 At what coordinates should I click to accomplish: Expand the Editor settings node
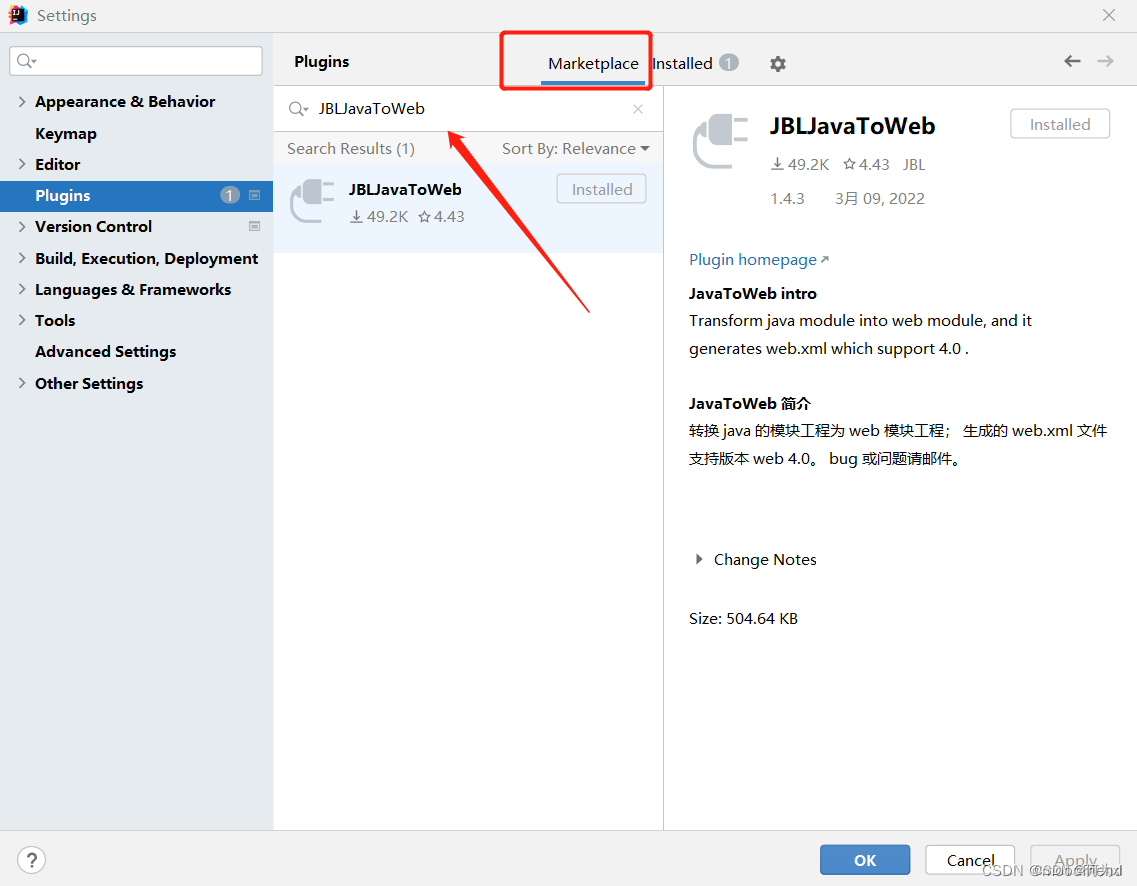coord(22,165)
